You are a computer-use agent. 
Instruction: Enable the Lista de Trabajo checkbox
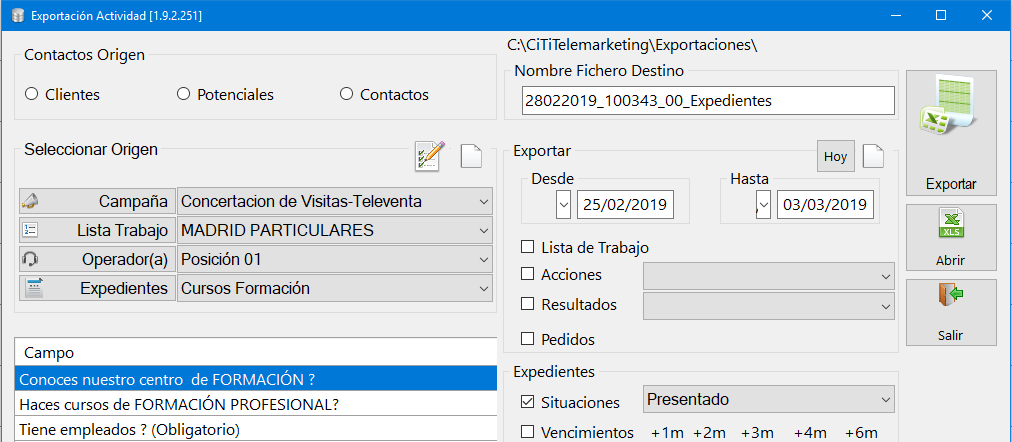tap(527, 246)
